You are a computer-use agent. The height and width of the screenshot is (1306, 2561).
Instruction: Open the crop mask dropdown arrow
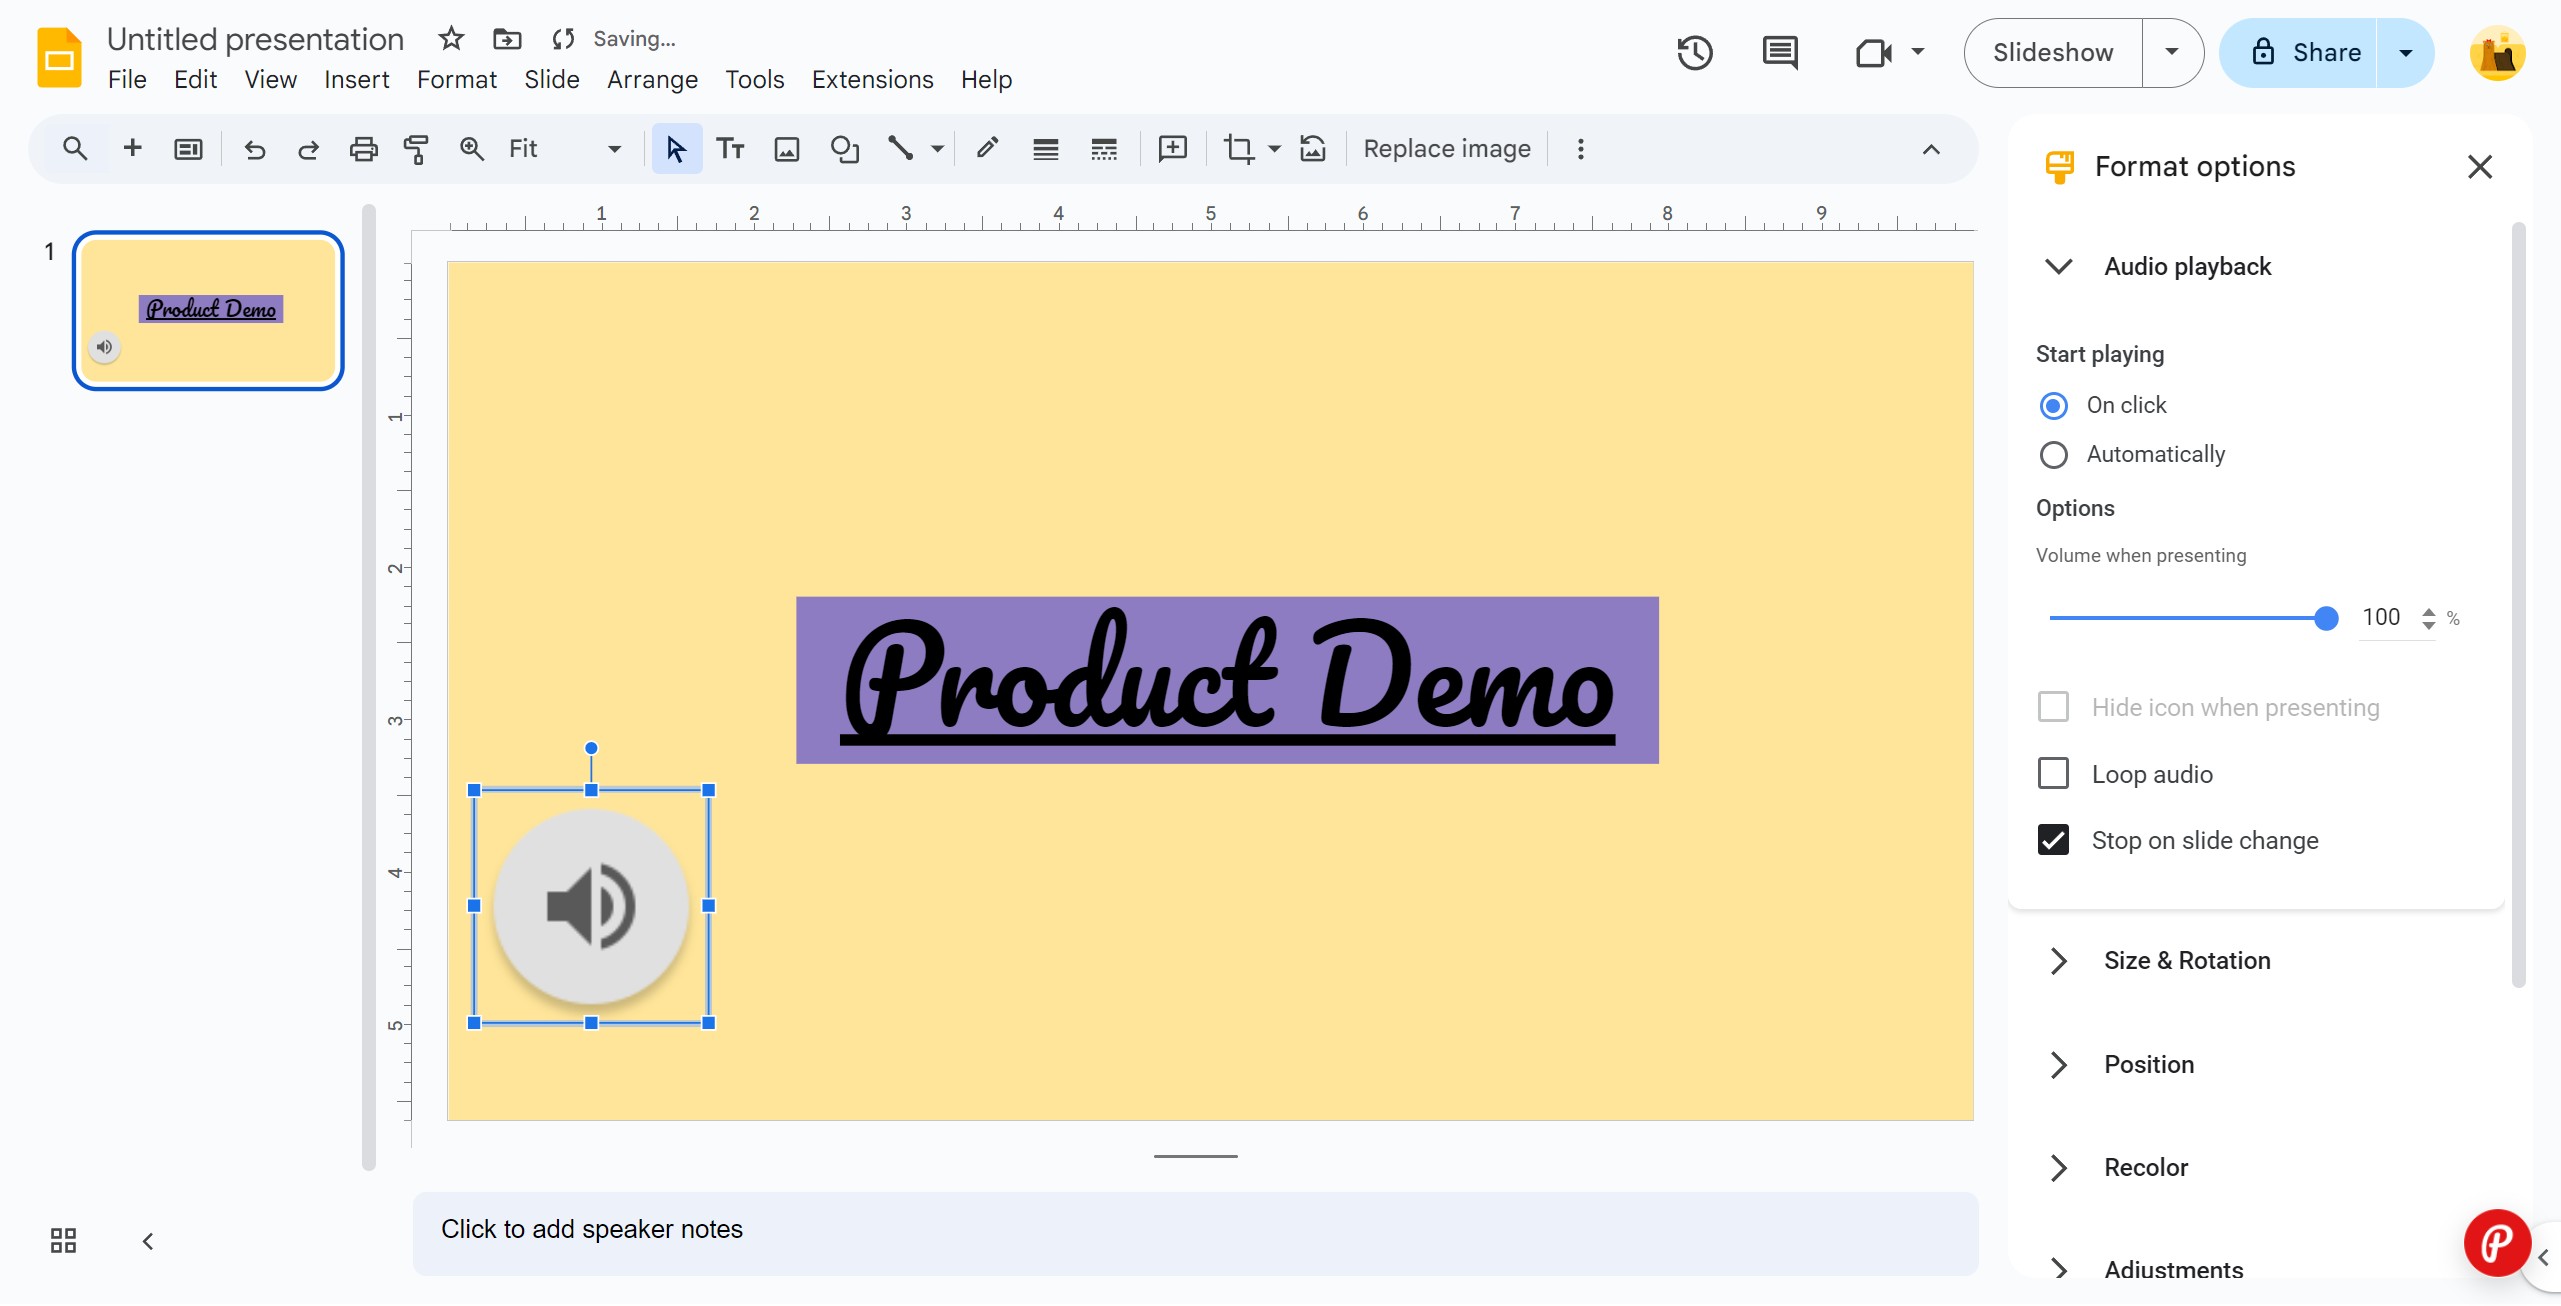(x=1274, y=149)
